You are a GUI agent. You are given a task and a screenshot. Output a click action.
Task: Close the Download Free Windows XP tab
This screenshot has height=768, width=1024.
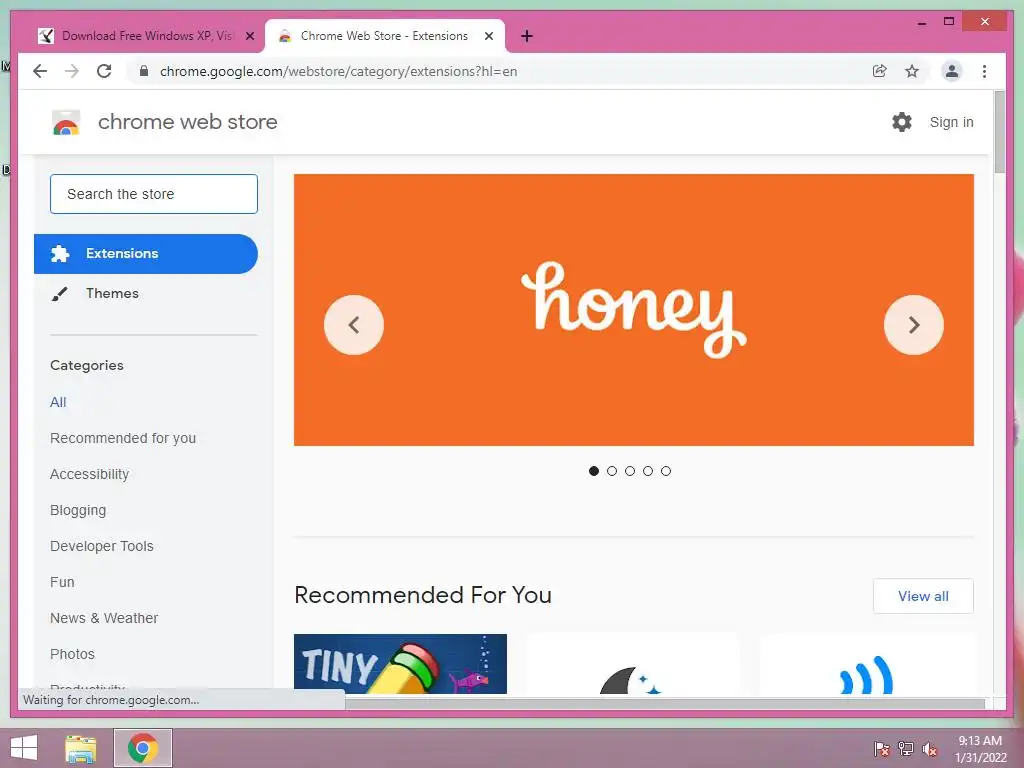pos(249,36)
